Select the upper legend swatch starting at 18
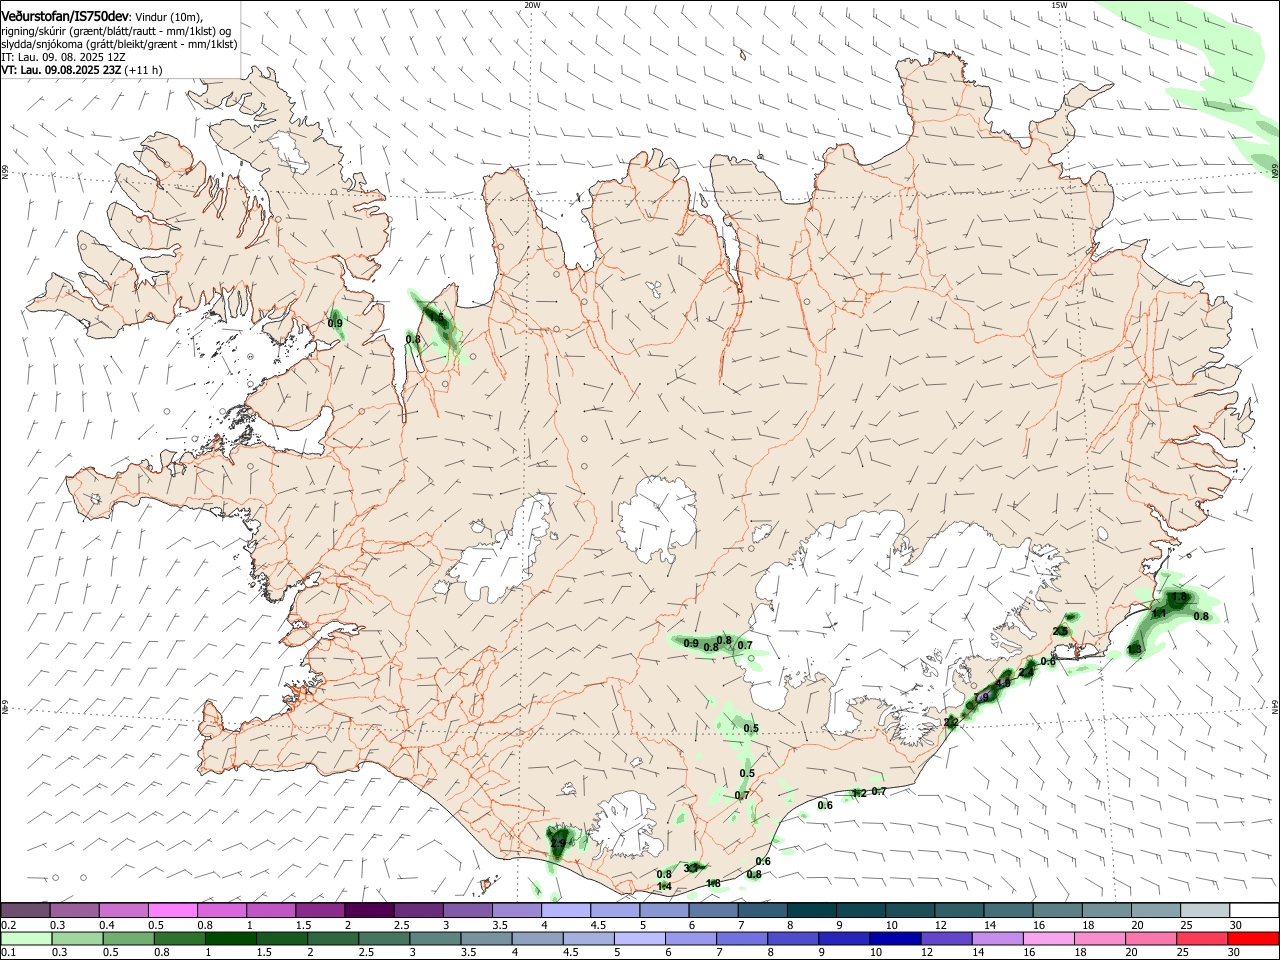1280x960 pixels. coord(1107,911)
